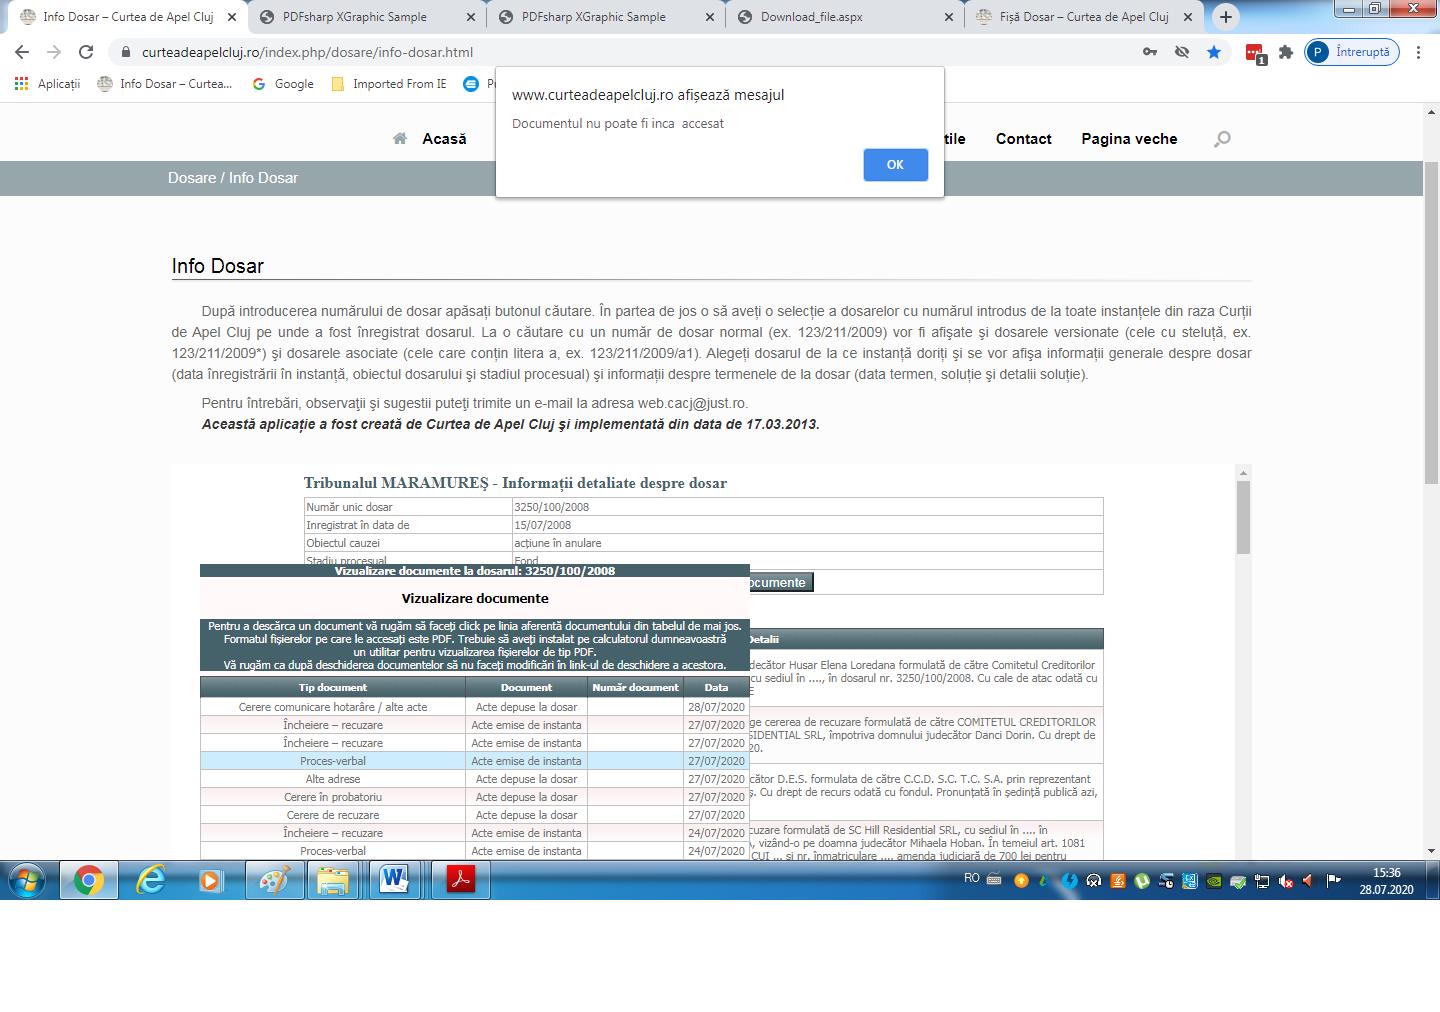The height and width of the screenshot is (1012, 1440).
Task: Click the inner frame scrollbar thumb
Action: click(x=1243, y=517)
